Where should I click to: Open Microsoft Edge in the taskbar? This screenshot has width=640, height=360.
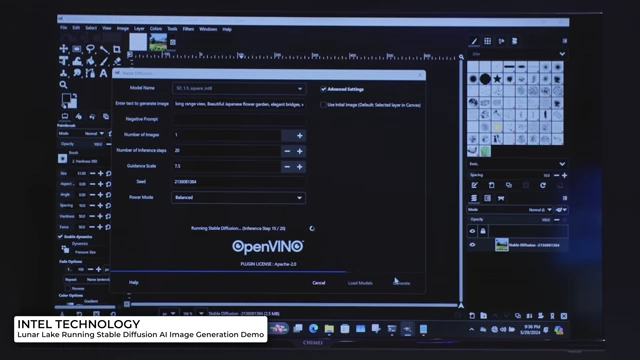click(x=313, y=329)
